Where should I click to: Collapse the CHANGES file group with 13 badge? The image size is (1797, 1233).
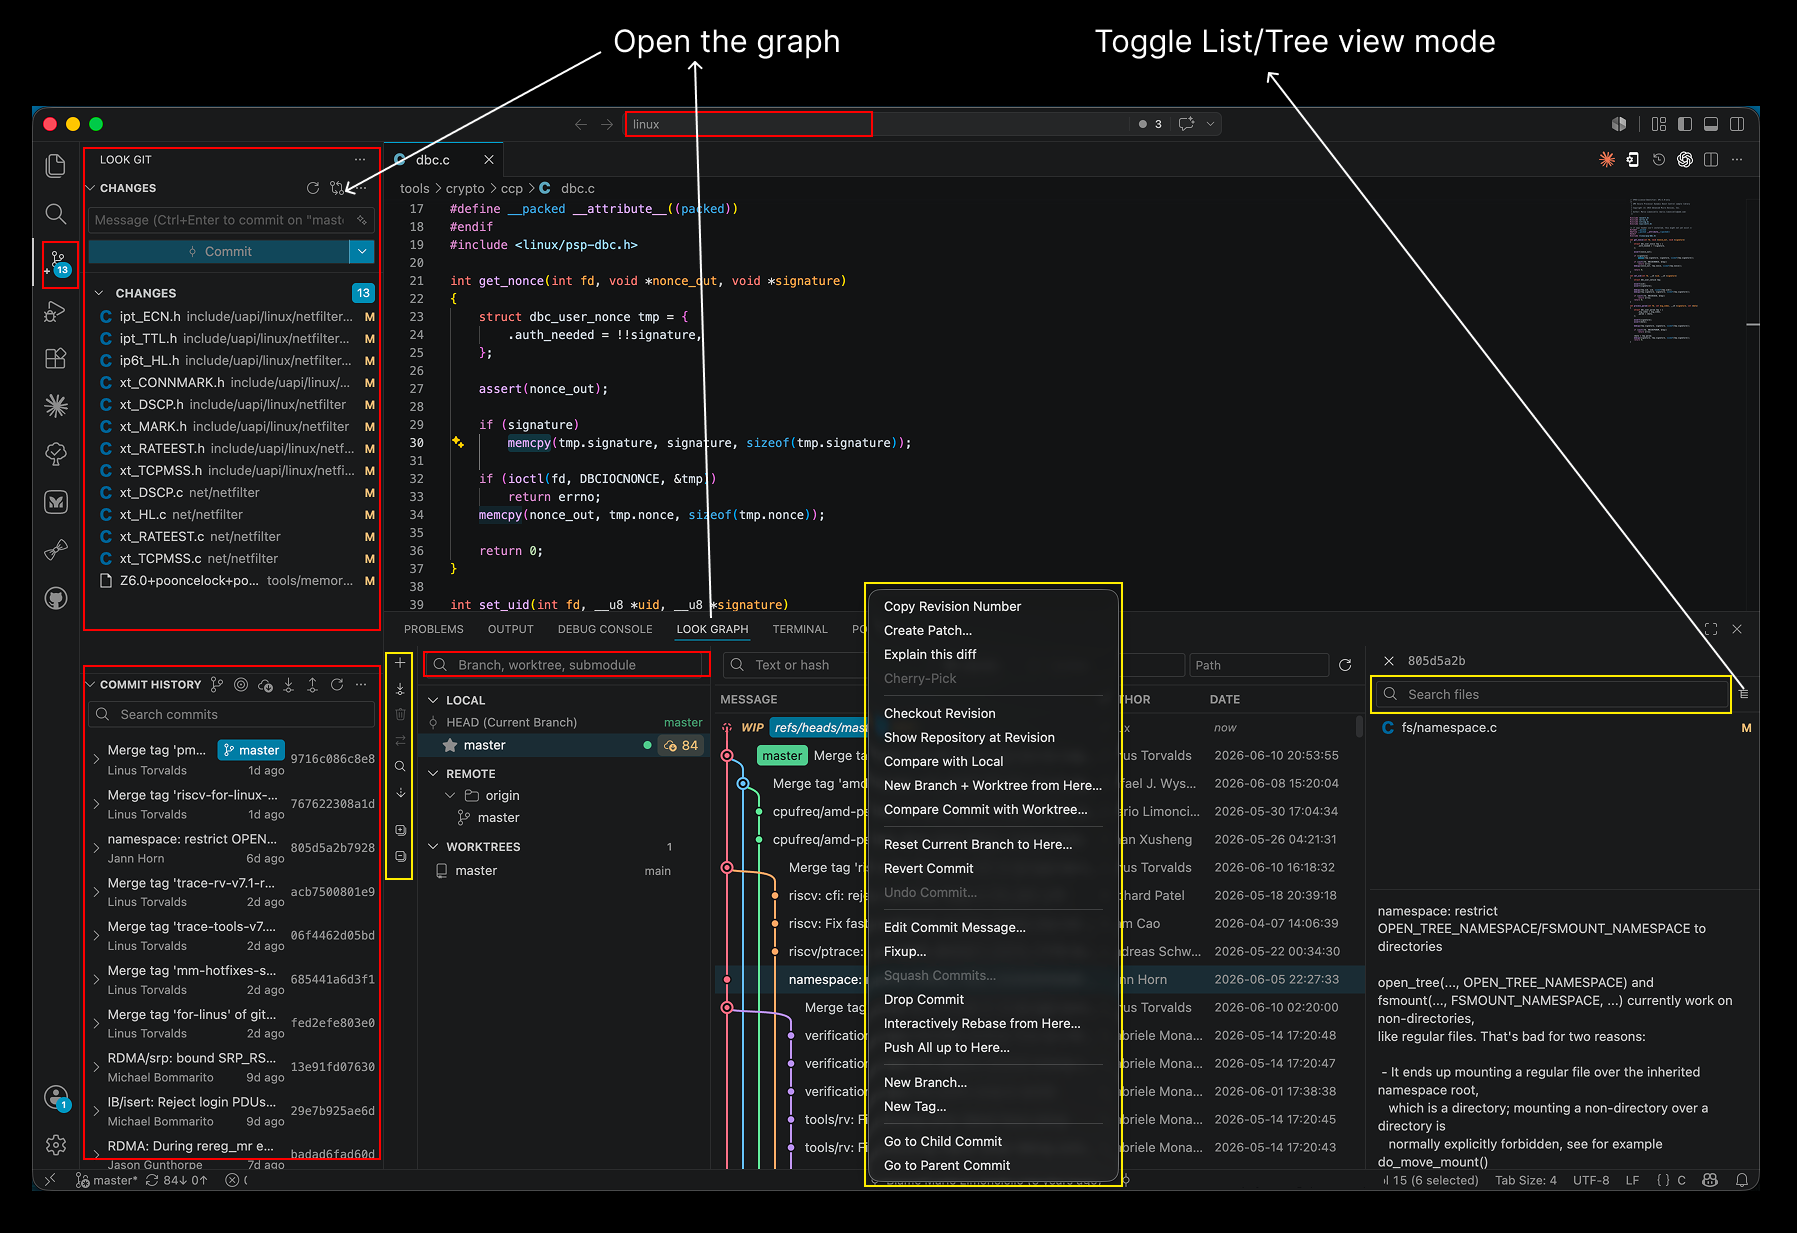[x=99, y=293]
